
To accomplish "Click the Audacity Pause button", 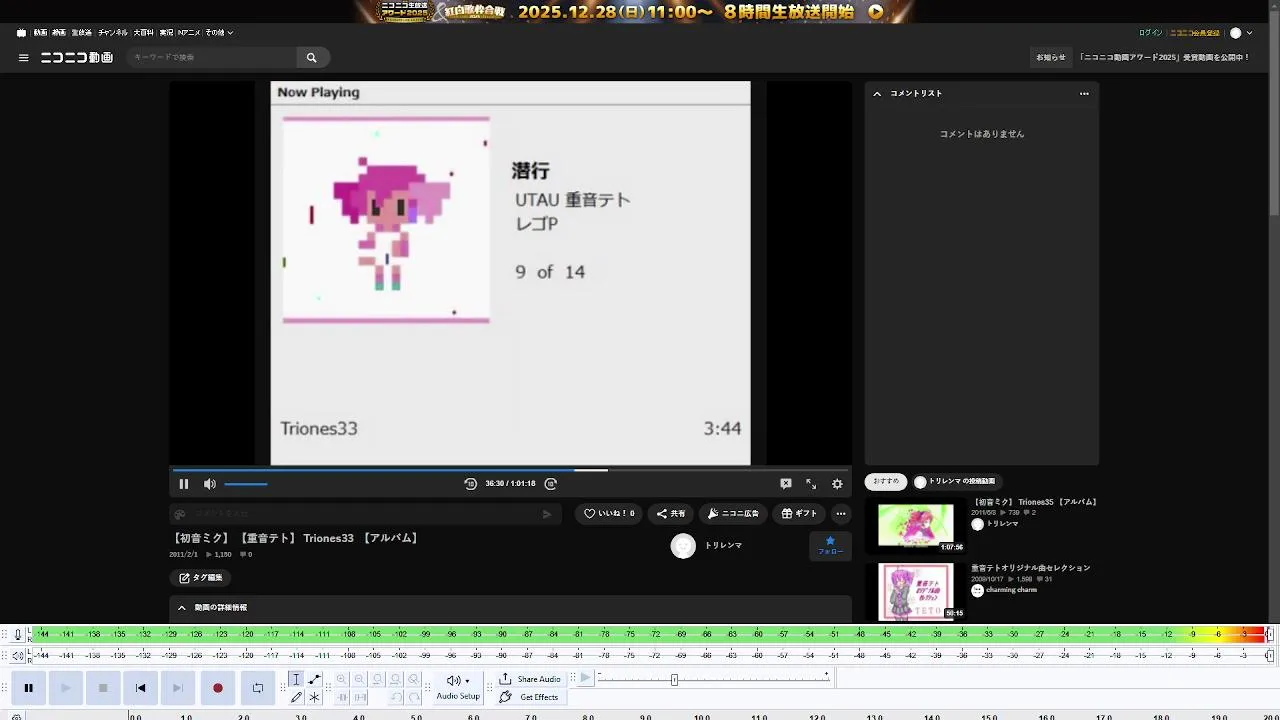I will point(29,688).
